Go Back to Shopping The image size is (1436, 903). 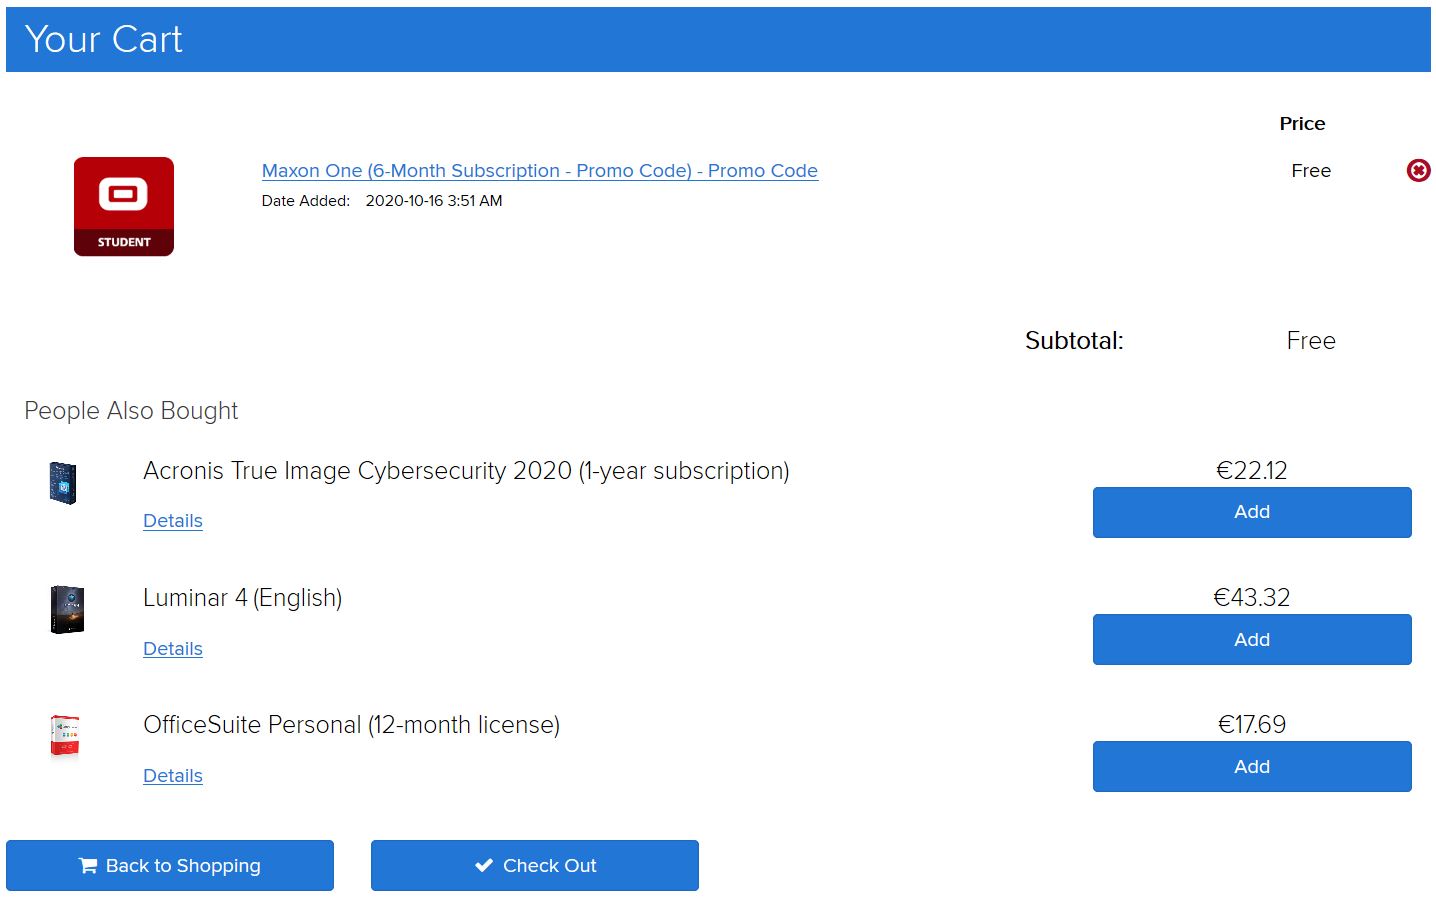point(170,866)
